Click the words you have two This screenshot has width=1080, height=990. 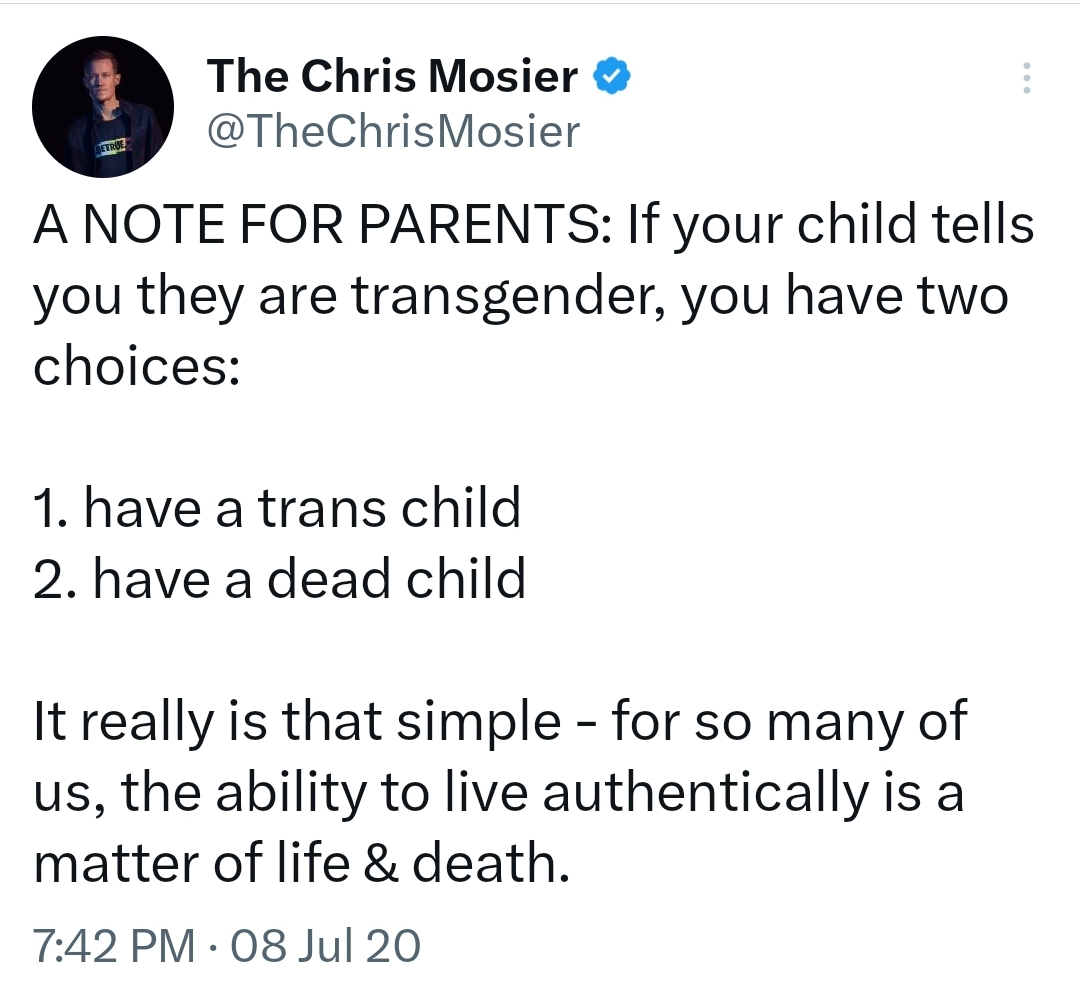click(845, 296)
